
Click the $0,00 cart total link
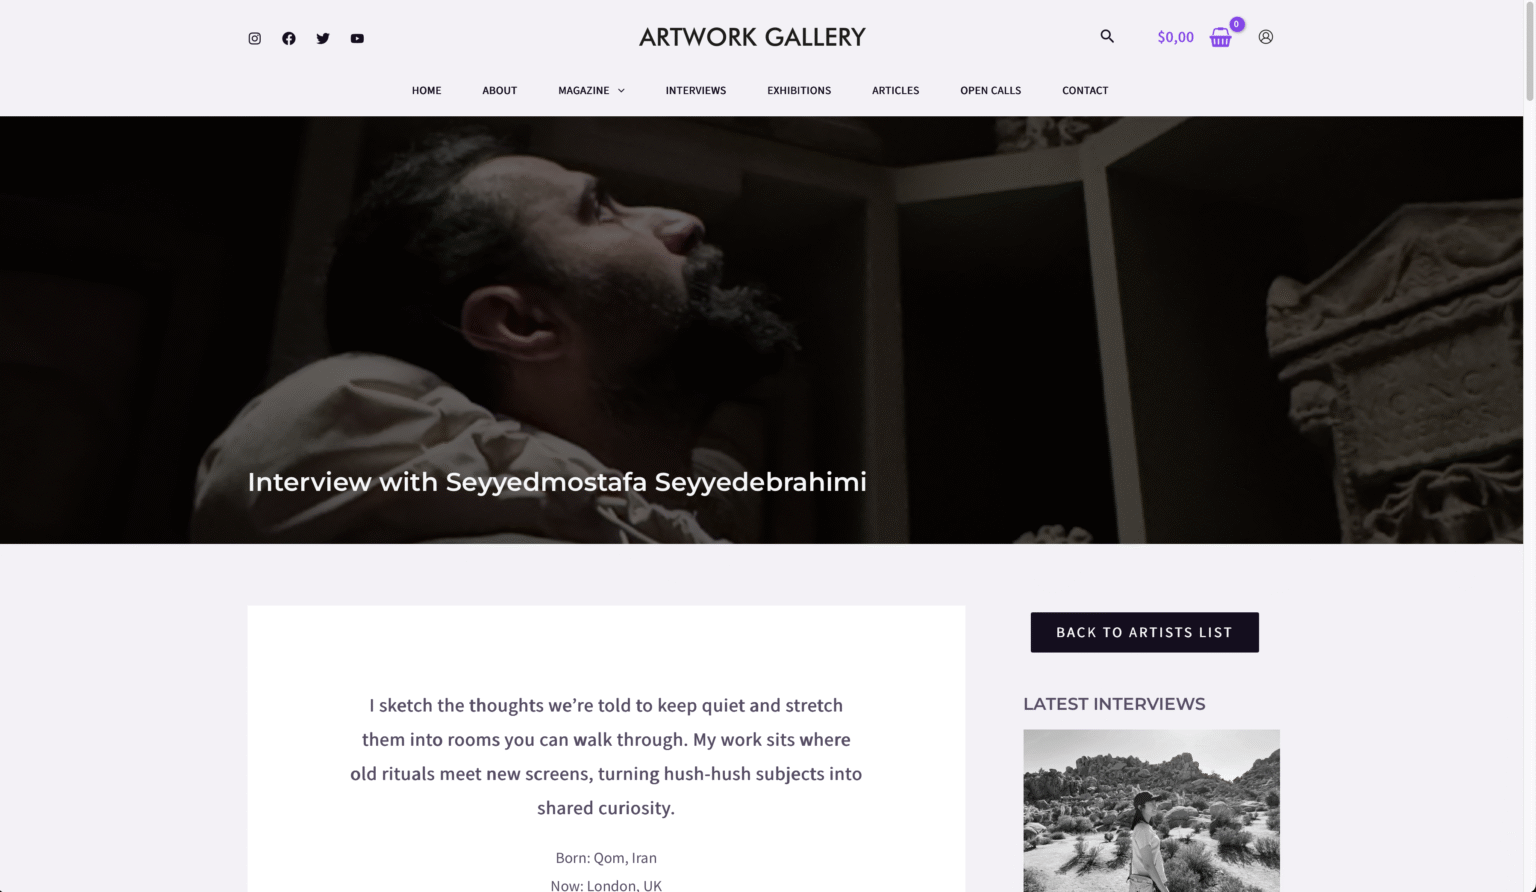pos(1176,37)
